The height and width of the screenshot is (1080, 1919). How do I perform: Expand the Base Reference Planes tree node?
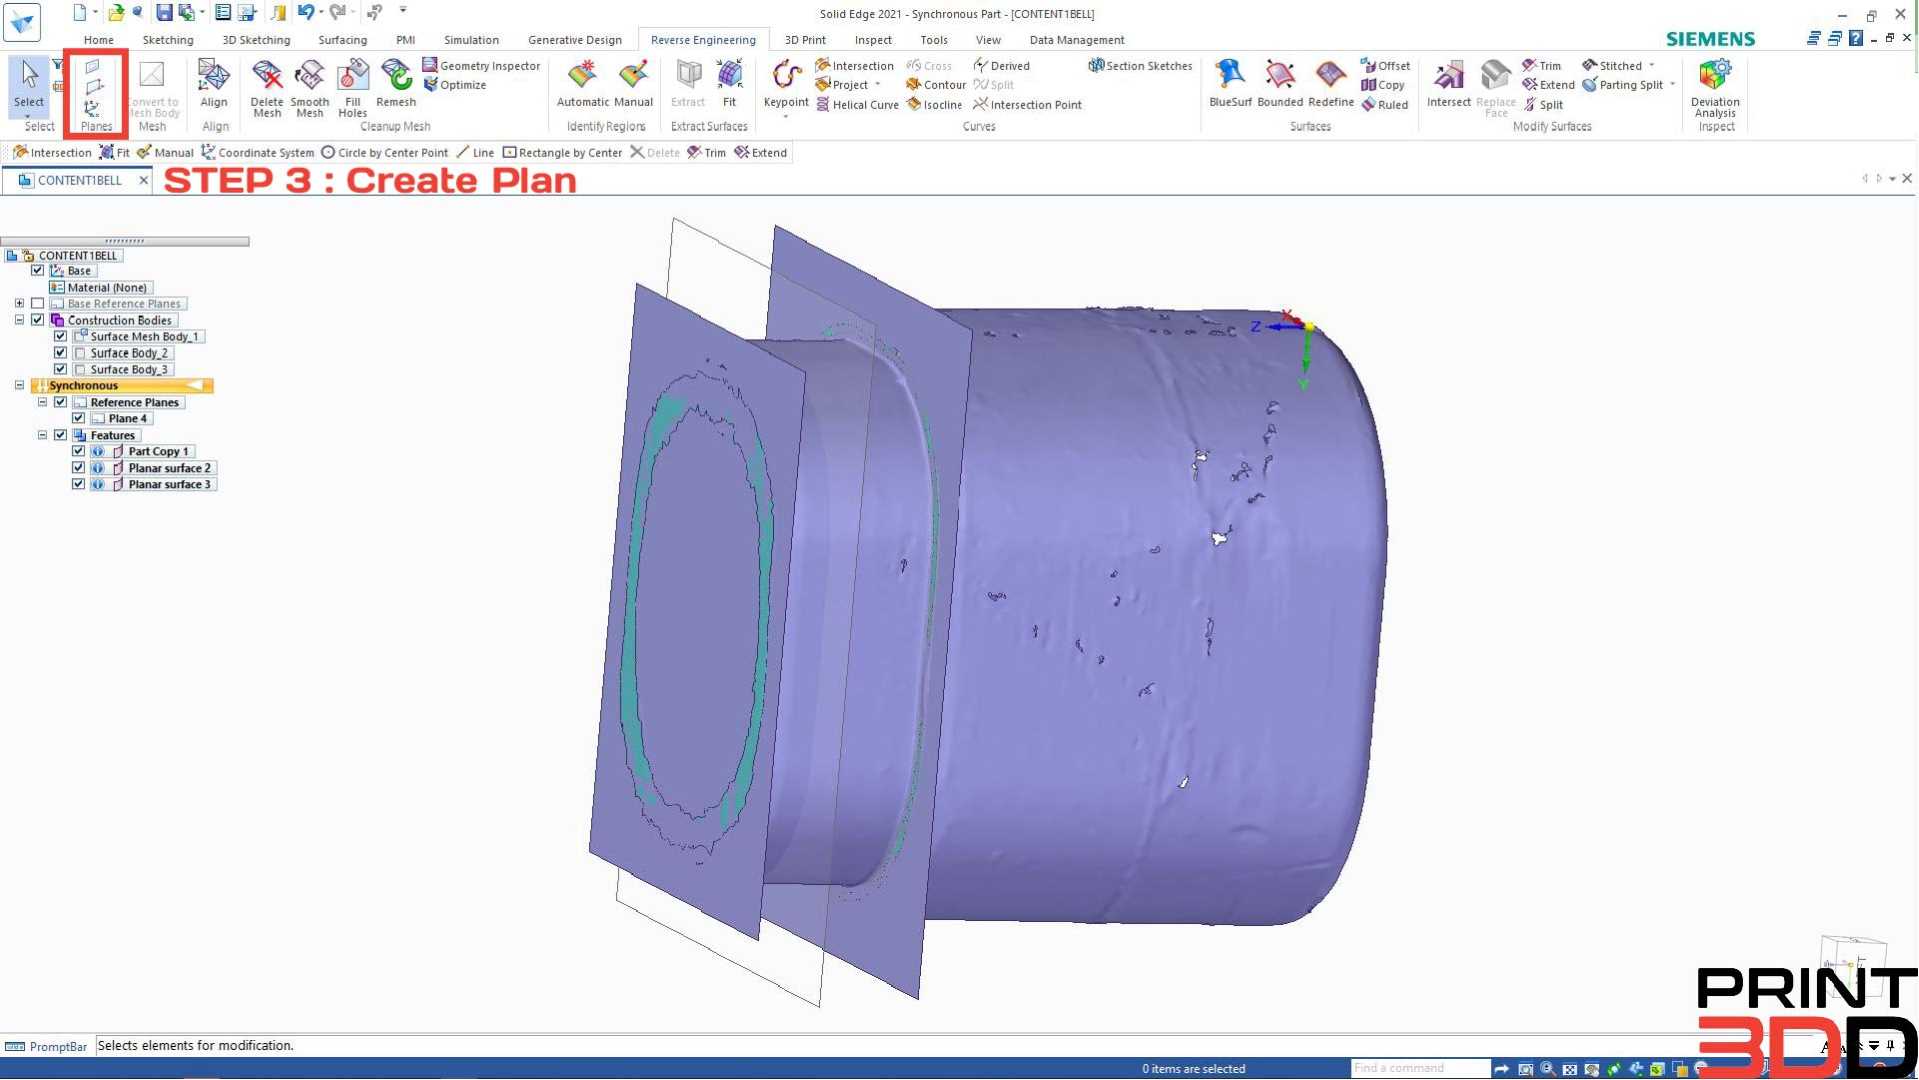[20, 303]
